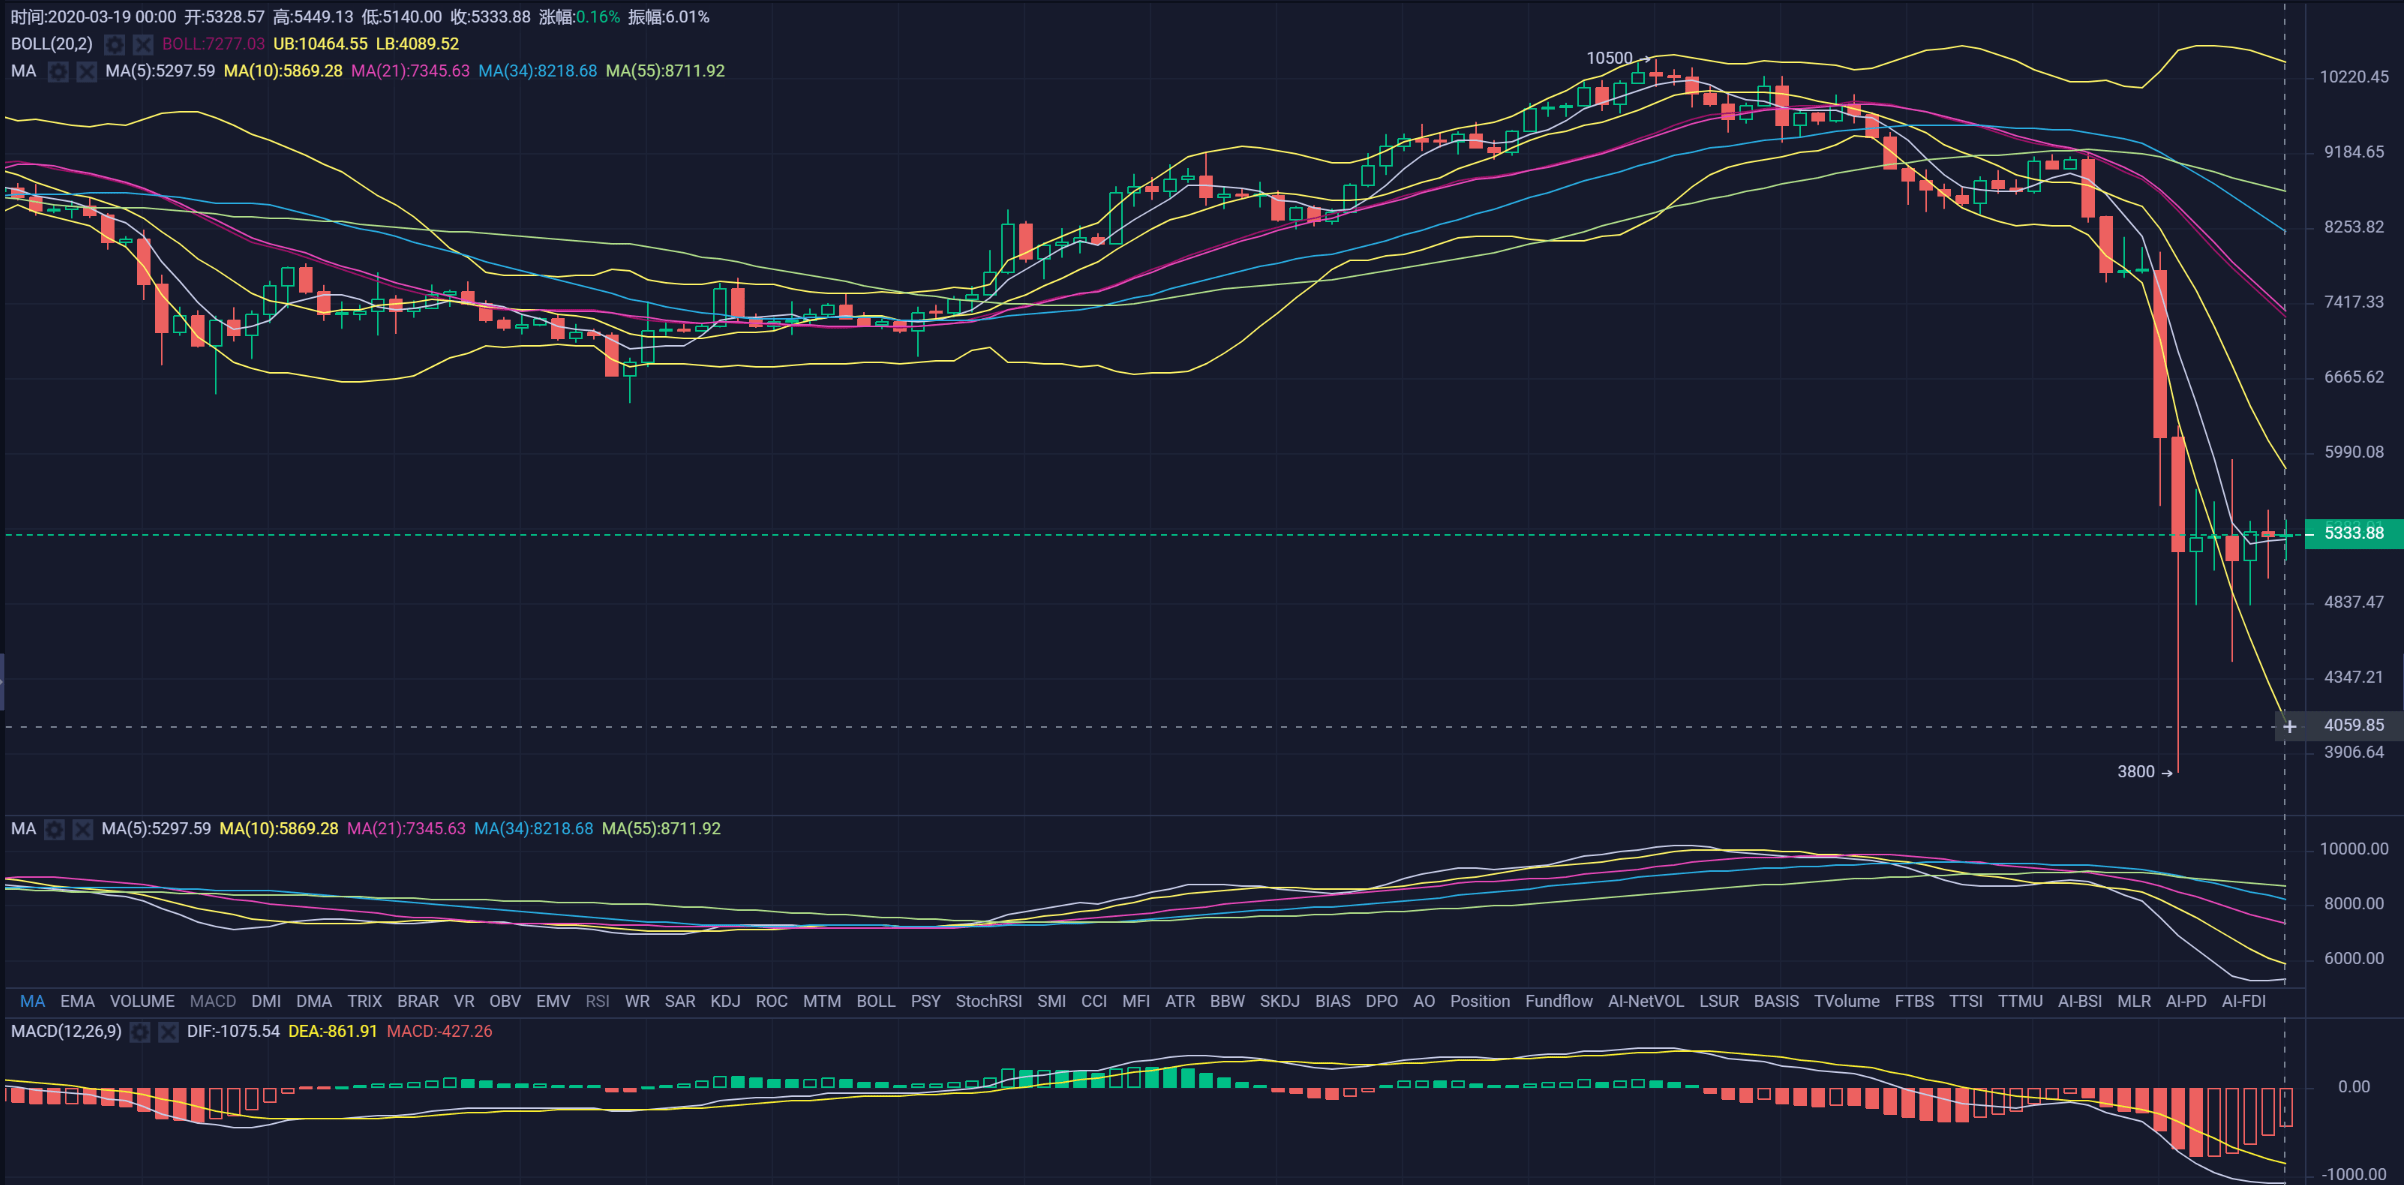
Task: Switch to the BBW indicator
Action: [x=1227, y=1001]
